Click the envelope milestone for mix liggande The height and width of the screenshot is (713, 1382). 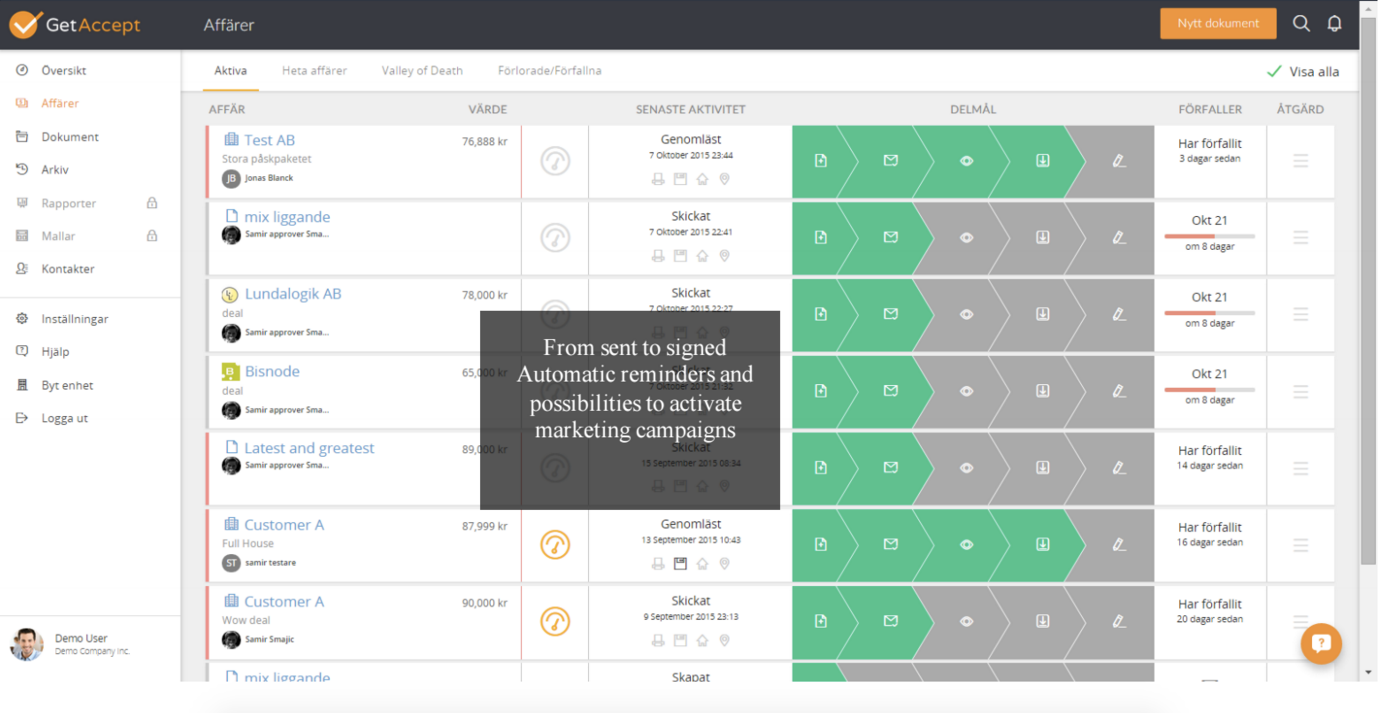[889, 238]
